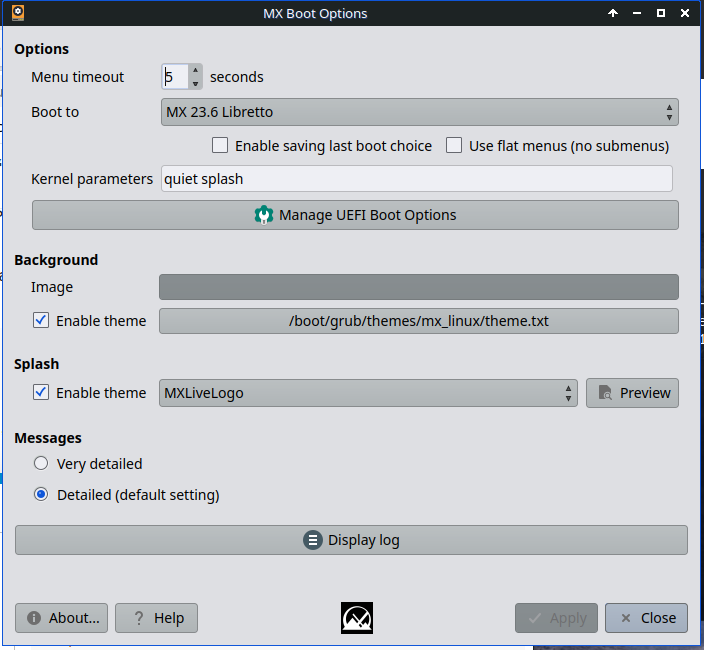This screenshot has height=650, width=704.
Task: Click the keep-window-on-top arrow in title bar
Action: point(613,14)
